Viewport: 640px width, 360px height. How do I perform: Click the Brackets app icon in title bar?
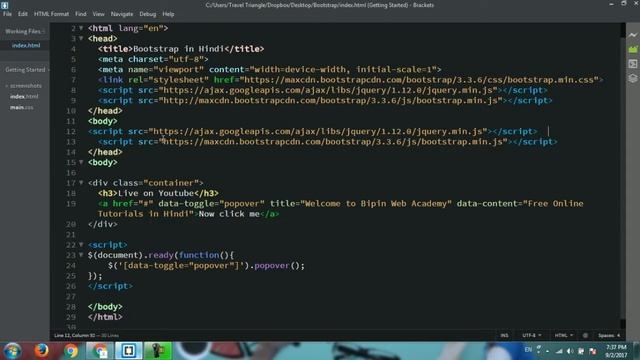[4, 5]
